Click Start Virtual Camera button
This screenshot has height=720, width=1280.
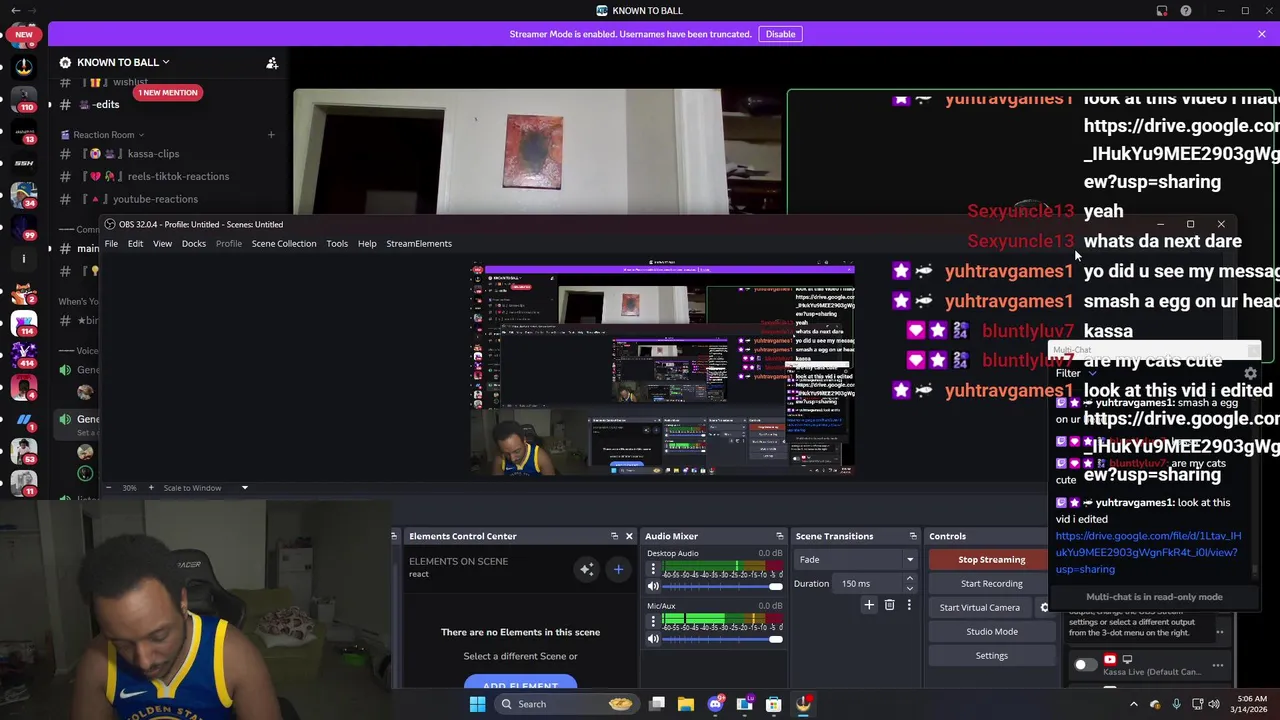[x=980, y=607]
